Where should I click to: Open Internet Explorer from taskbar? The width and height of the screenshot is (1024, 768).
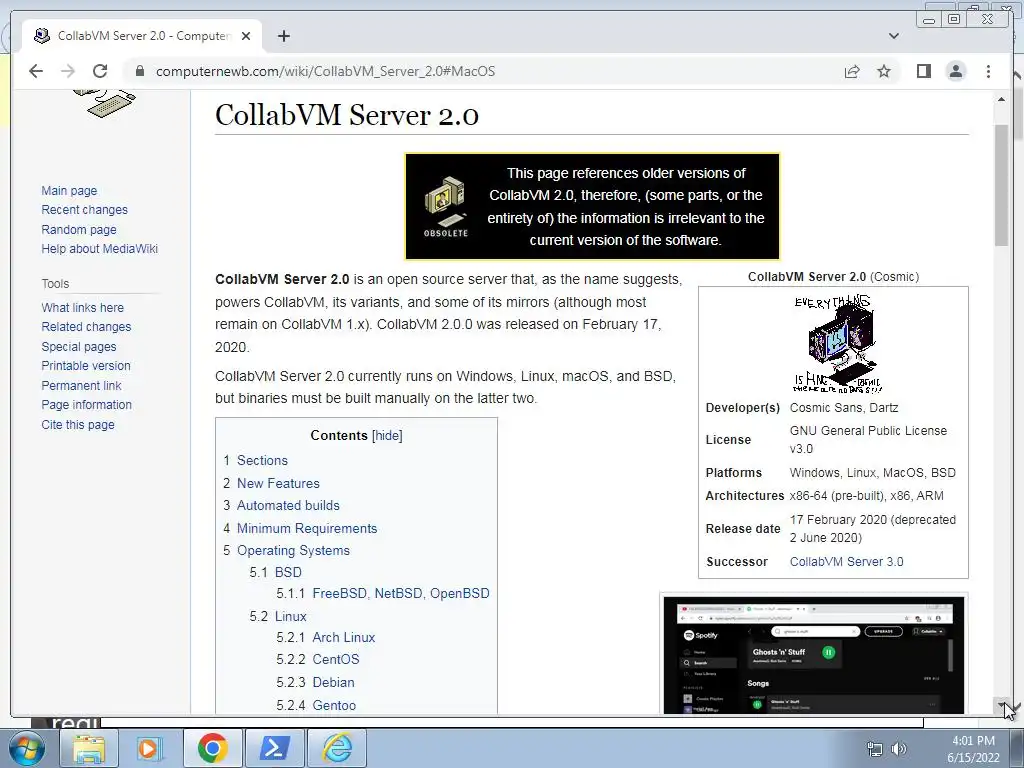coord(337,748)
